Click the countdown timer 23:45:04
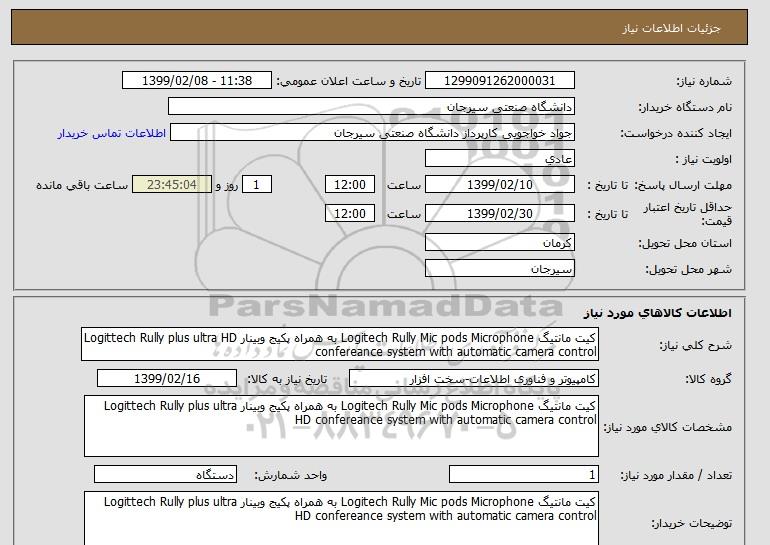Screen dimensions: 770x545 172,185
